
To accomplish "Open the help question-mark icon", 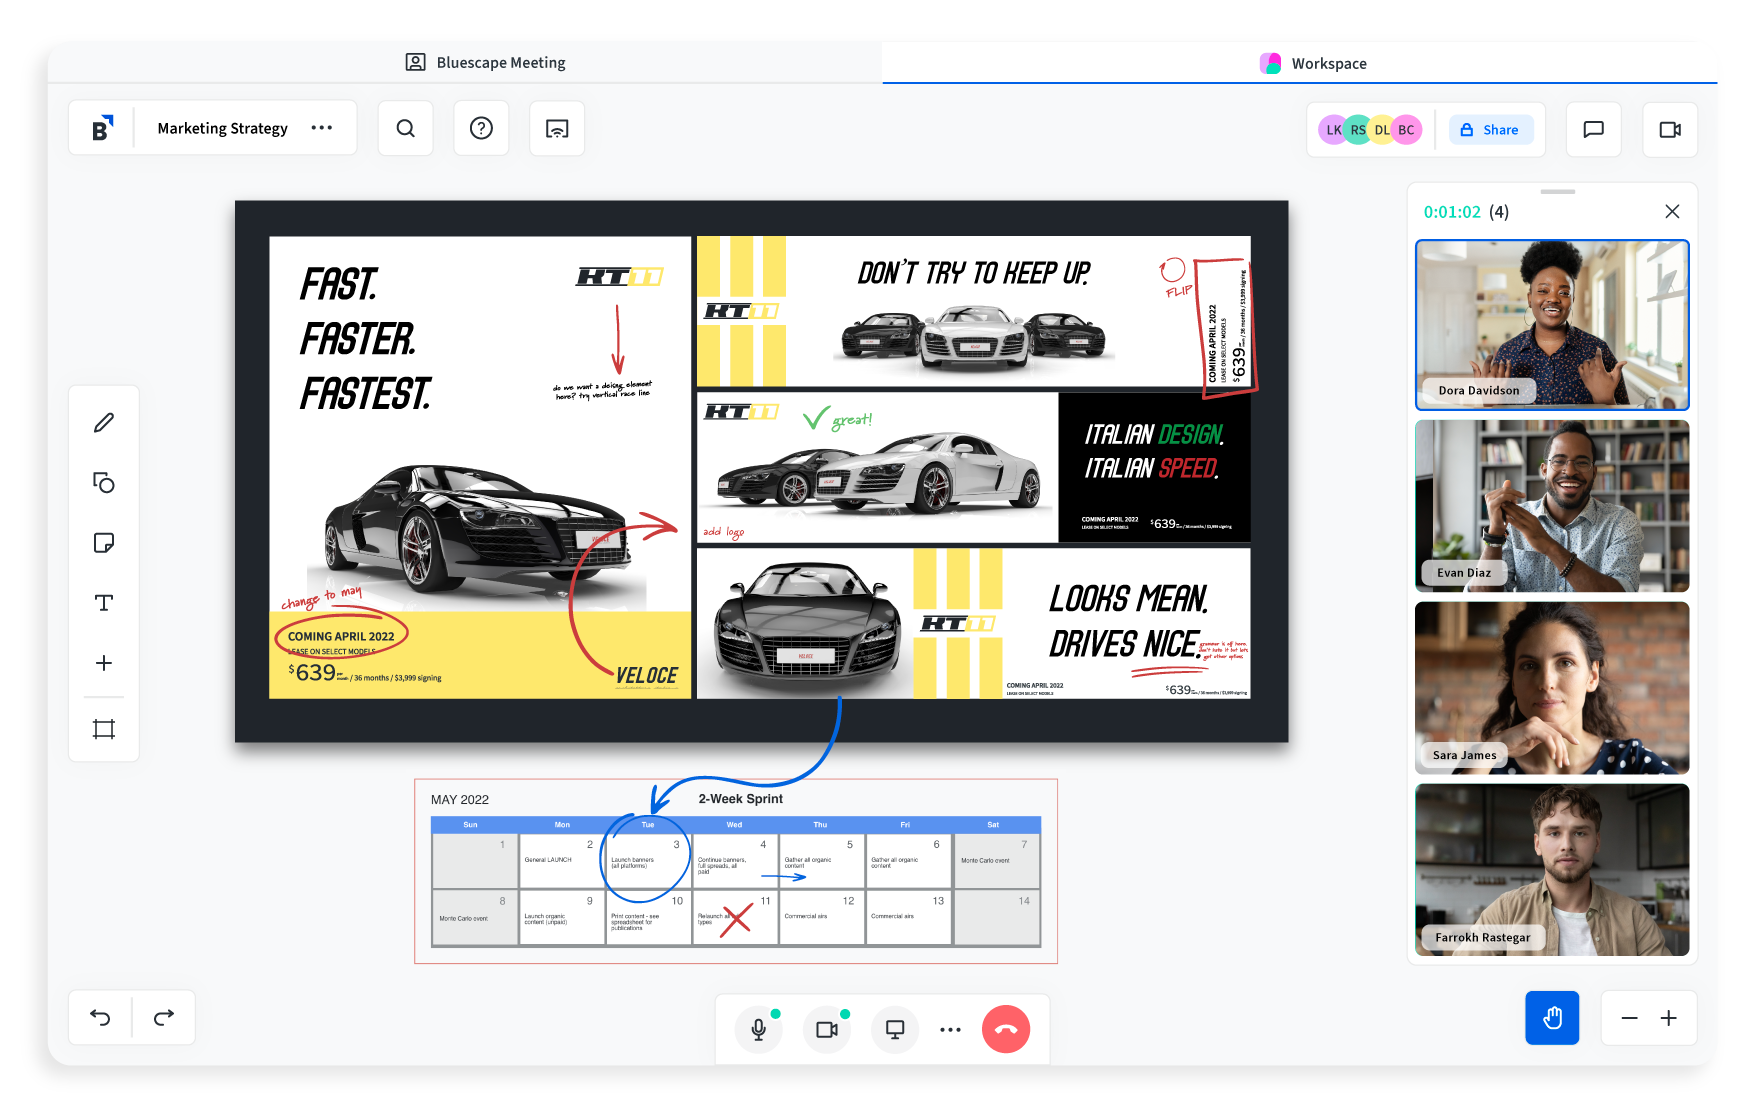I will tap(481, 128).
